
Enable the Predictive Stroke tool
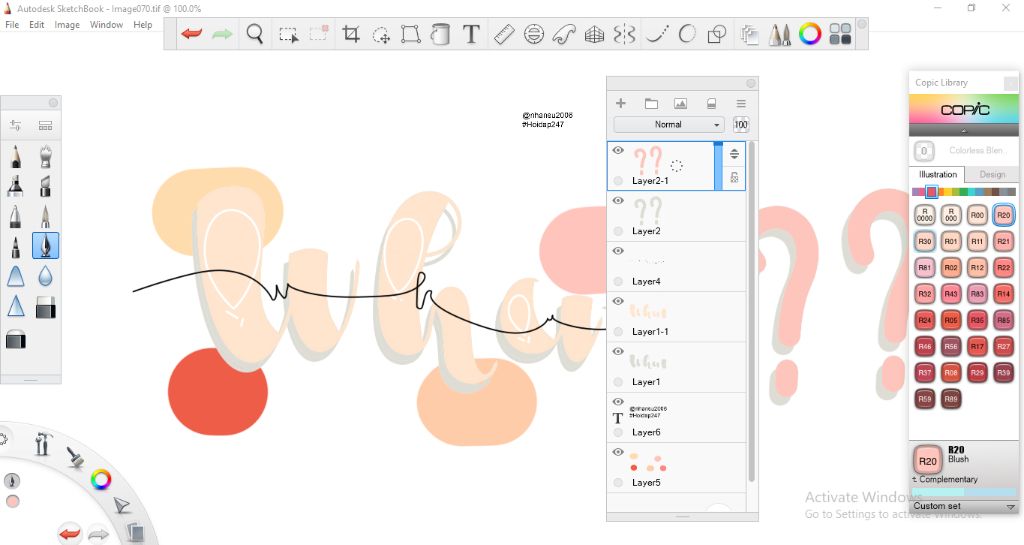pos(687,34)
